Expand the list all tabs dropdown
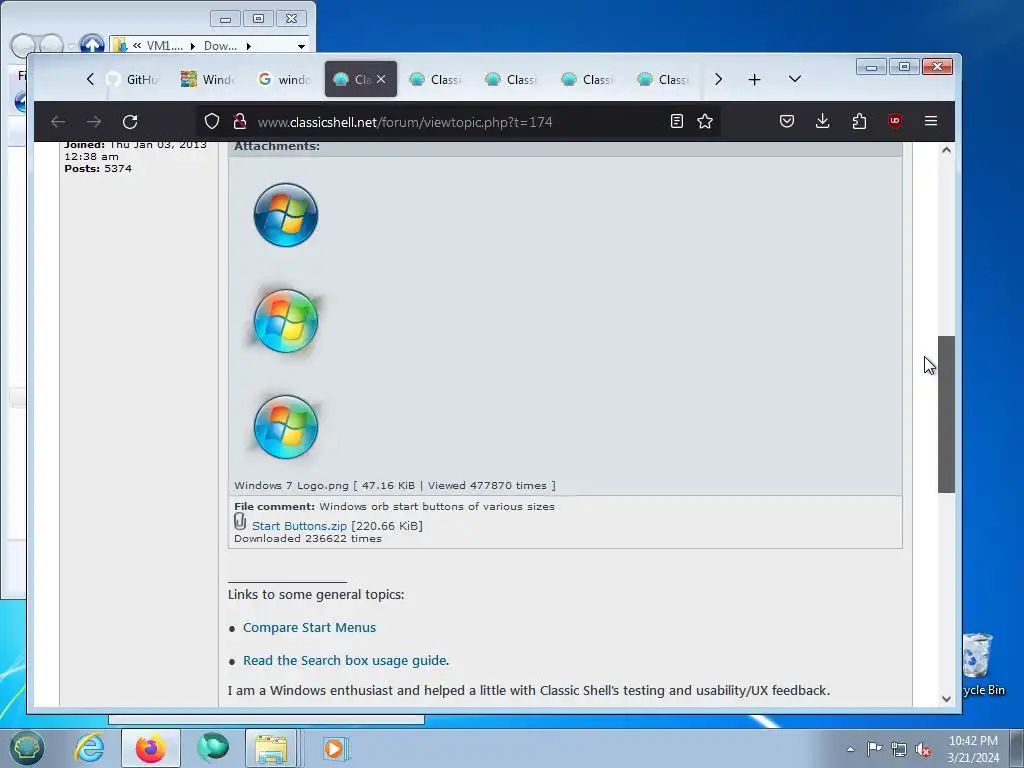This screenshot has width=1024, height=768. click(795, 79)
